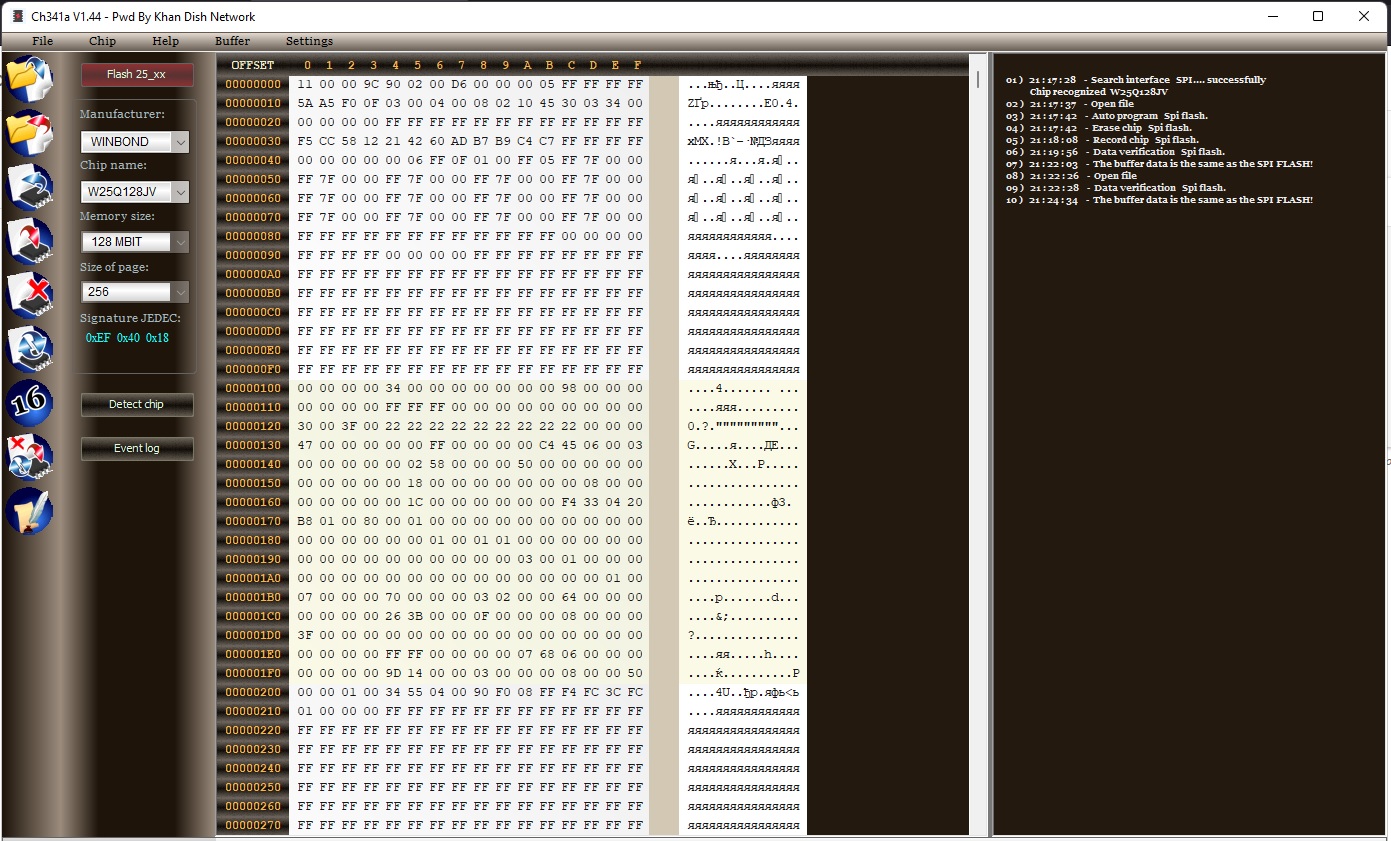Click the auto program chip icon
This screenshot has width=1391, height=841.
[29, 457]
